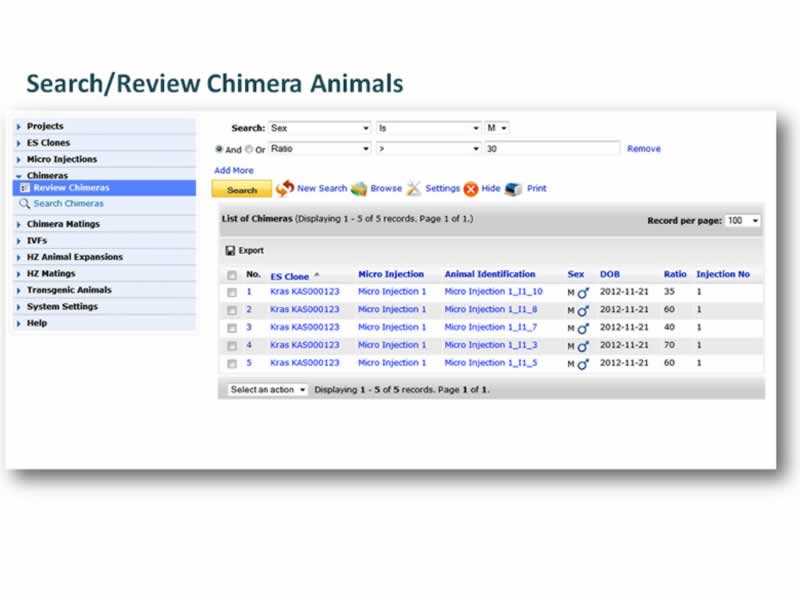This screenshot has height=600, width=800.
Task: Click the red Hide icon
Action: coord(470,189)
